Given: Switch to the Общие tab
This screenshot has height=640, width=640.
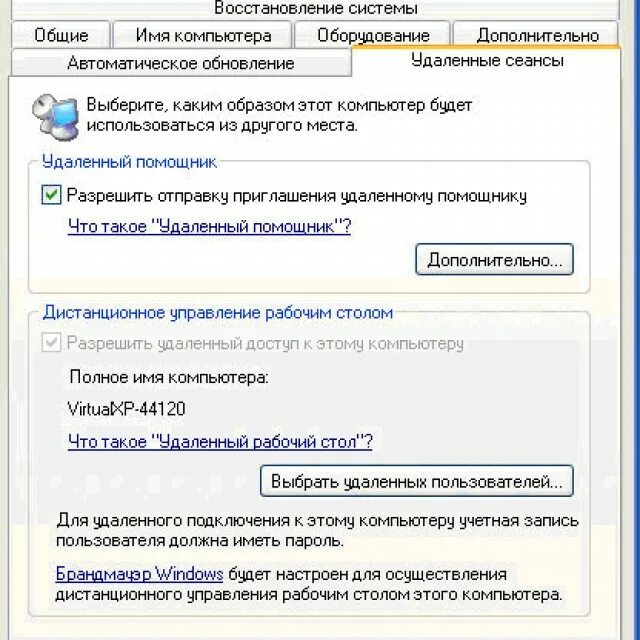Looking at the screenshot, I should pyautogui.click(x=61, y=36).
